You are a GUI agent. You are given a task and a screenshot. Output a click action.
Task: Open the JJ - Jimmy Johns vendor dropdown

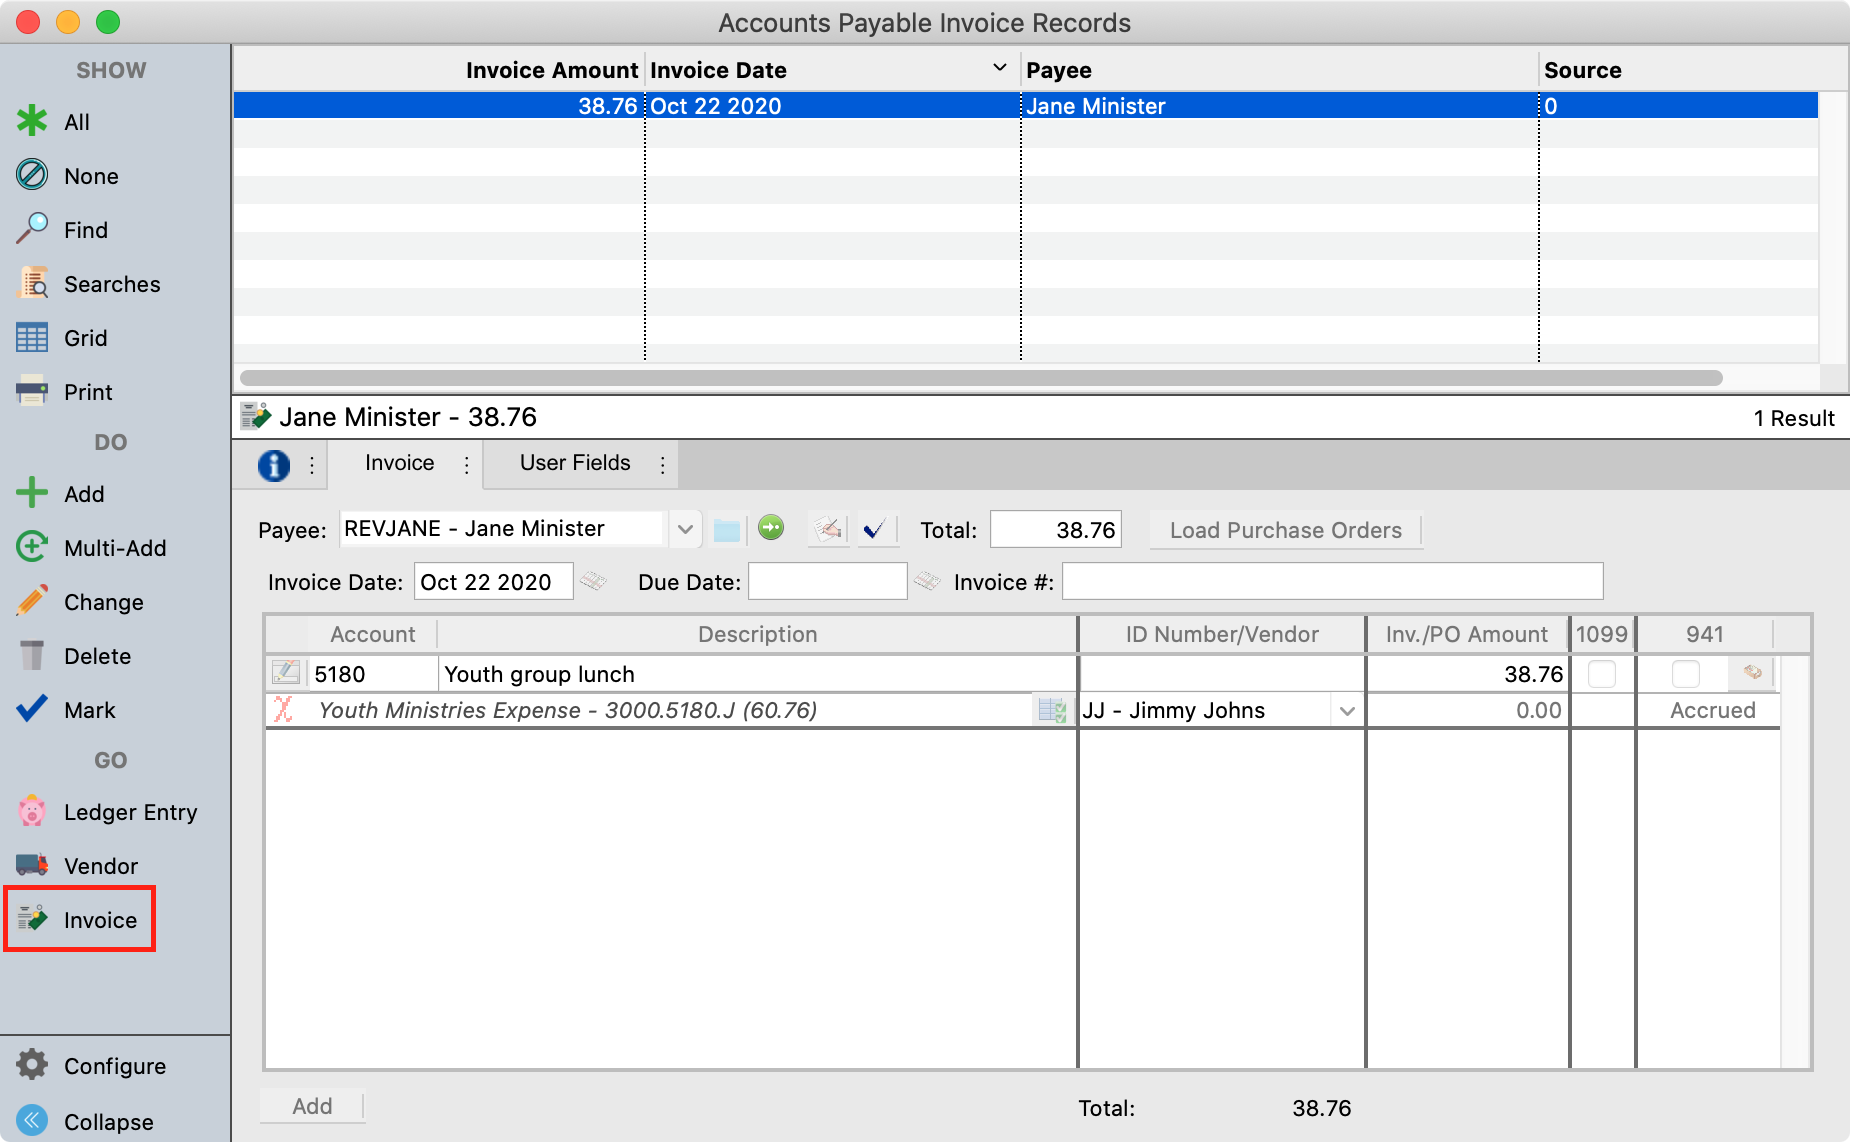click(1347, 711)
